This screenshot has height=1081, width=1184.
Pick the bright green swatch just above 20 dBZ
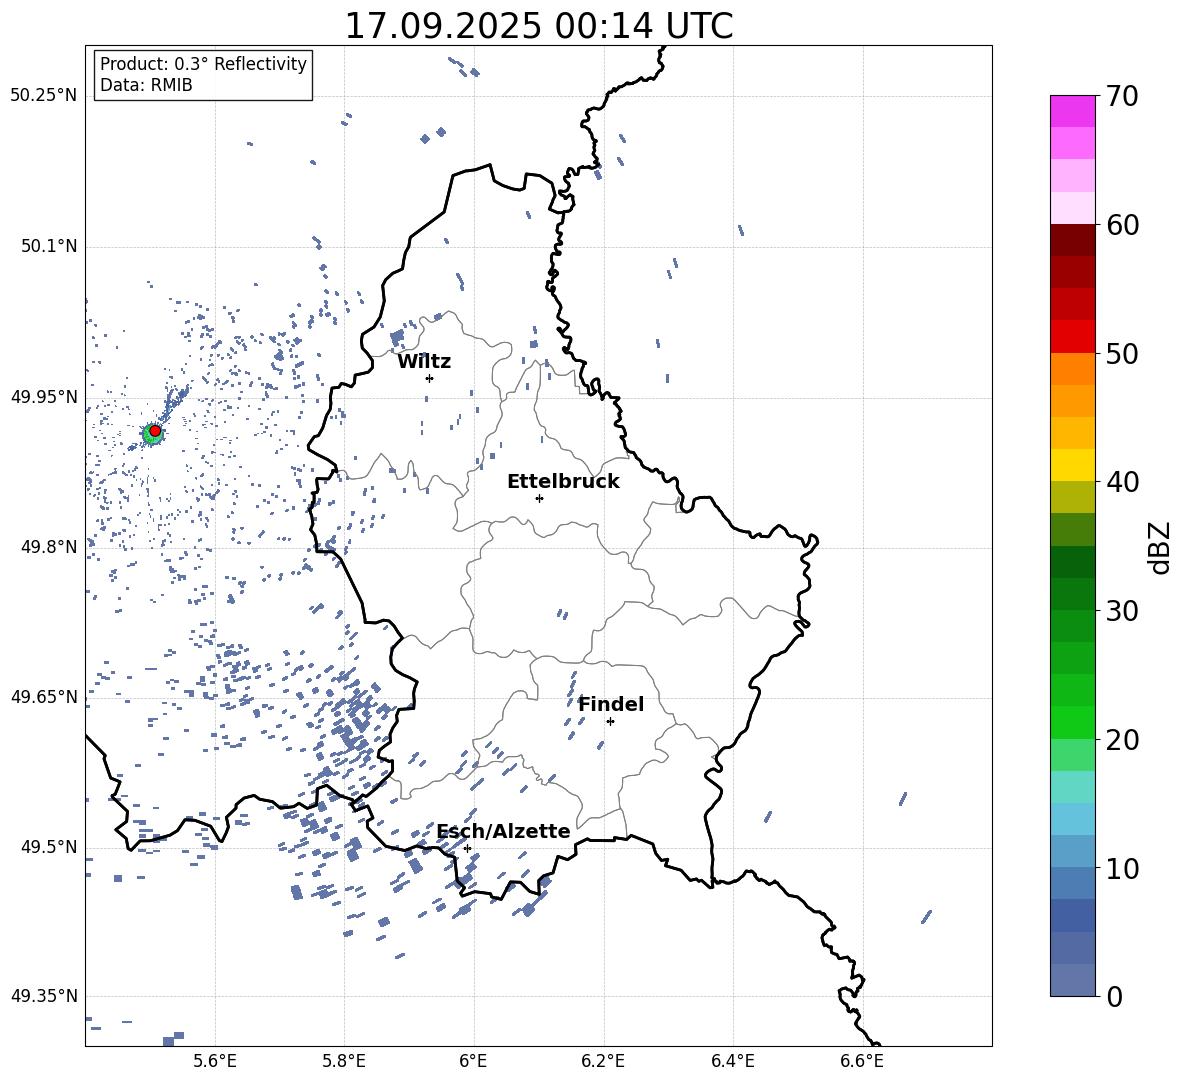click(1072, 723)
